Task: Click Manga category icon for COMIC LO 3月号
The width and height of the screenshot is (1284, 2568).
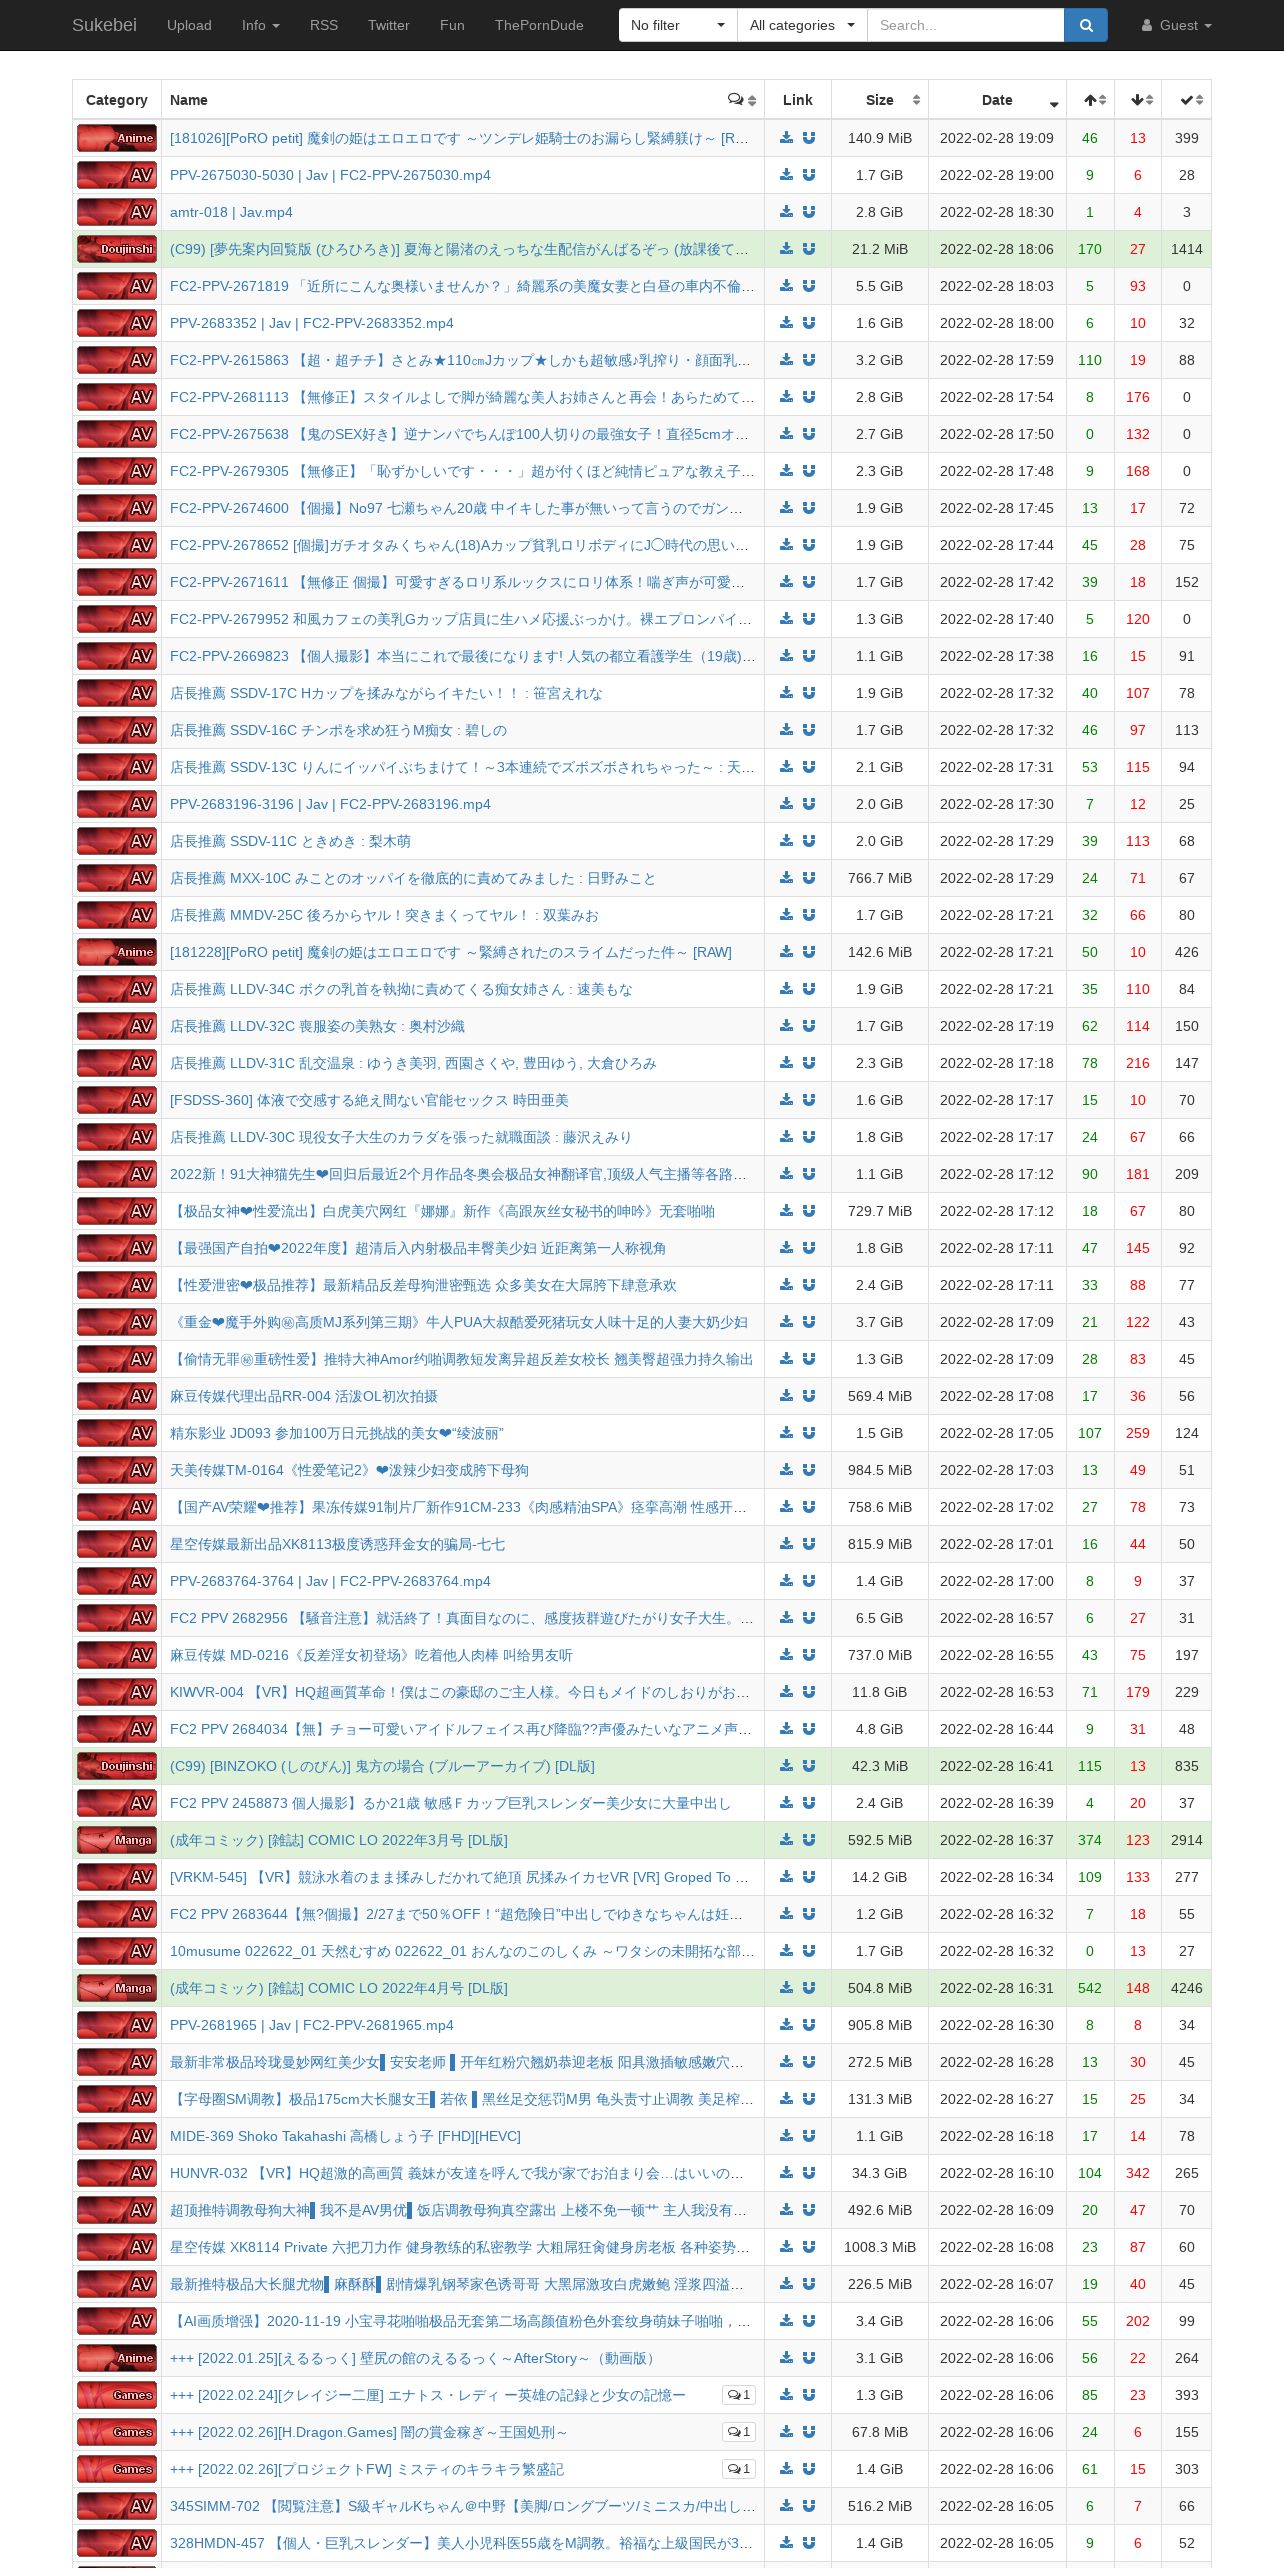Action: [x=117, y=1840]
